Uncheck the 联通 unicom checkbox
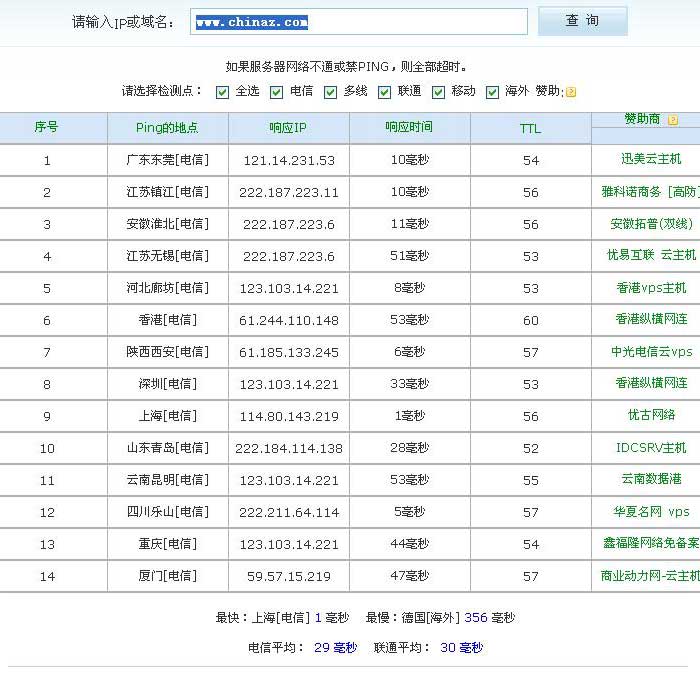The width and height of the screenshot is (700, 700). pyautogui.click(x=384, y=92)
